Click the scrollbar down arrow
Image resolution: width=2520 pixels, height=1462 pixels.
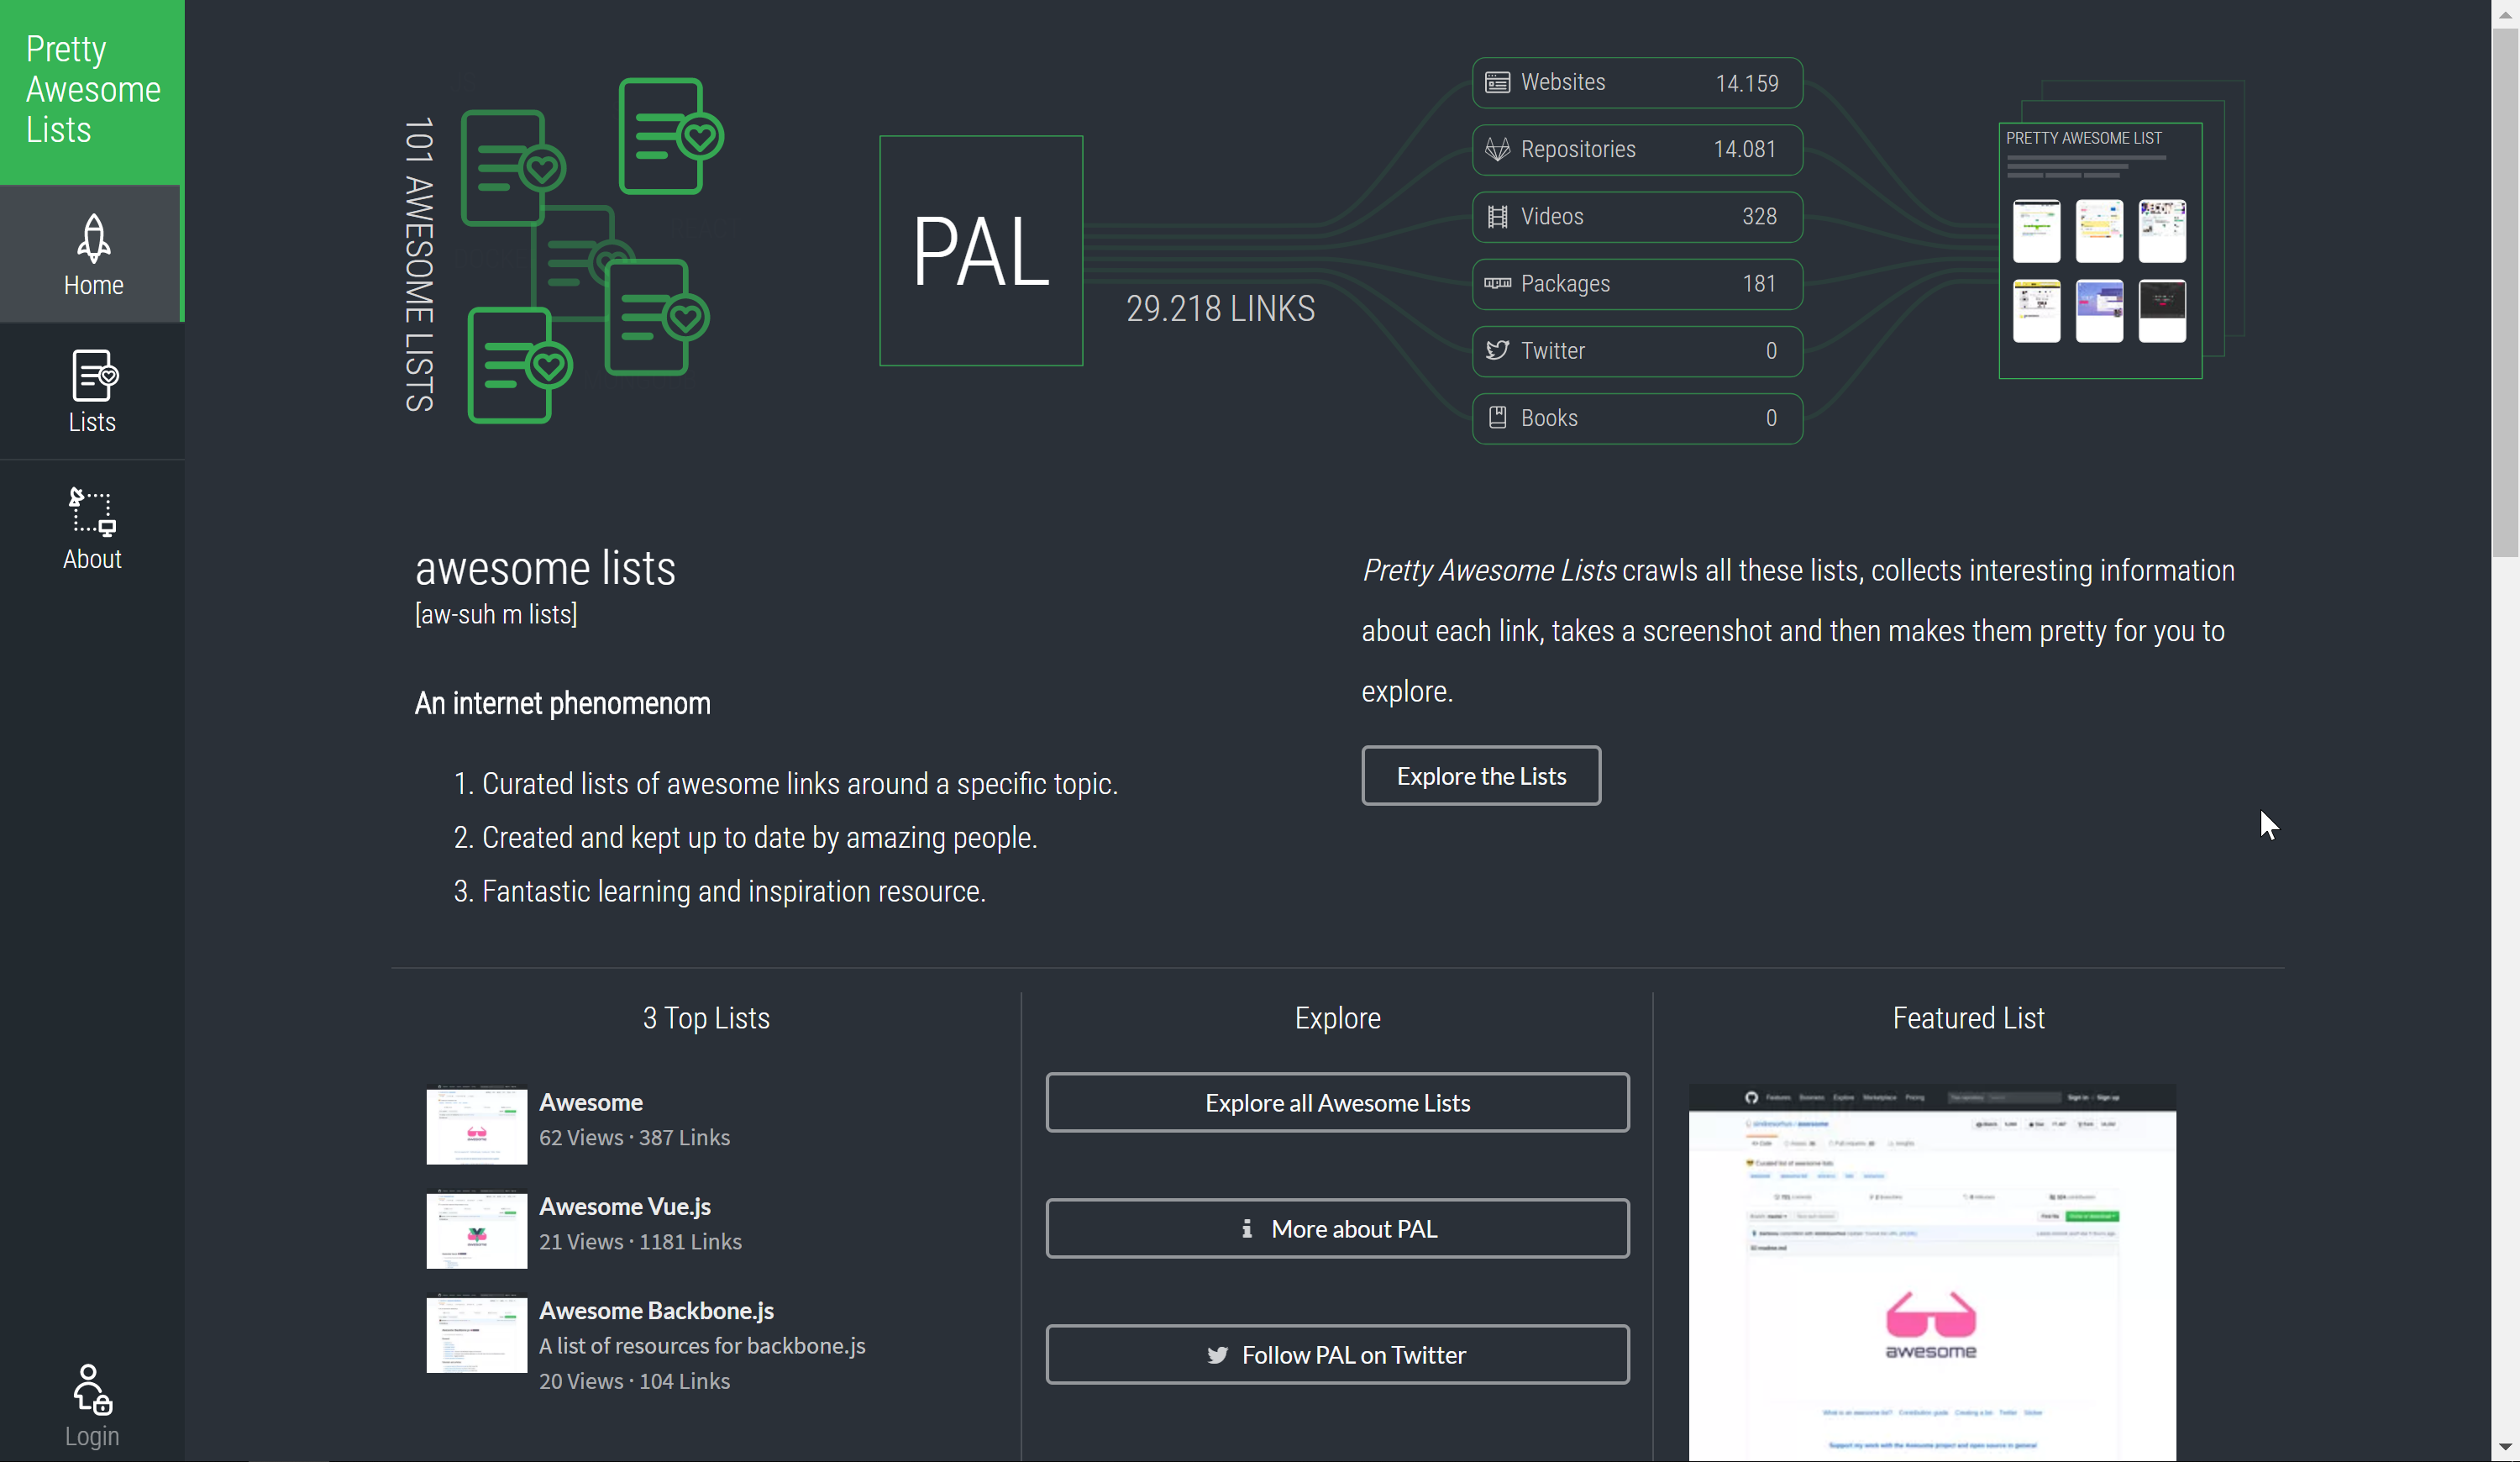(2505, 1446)
